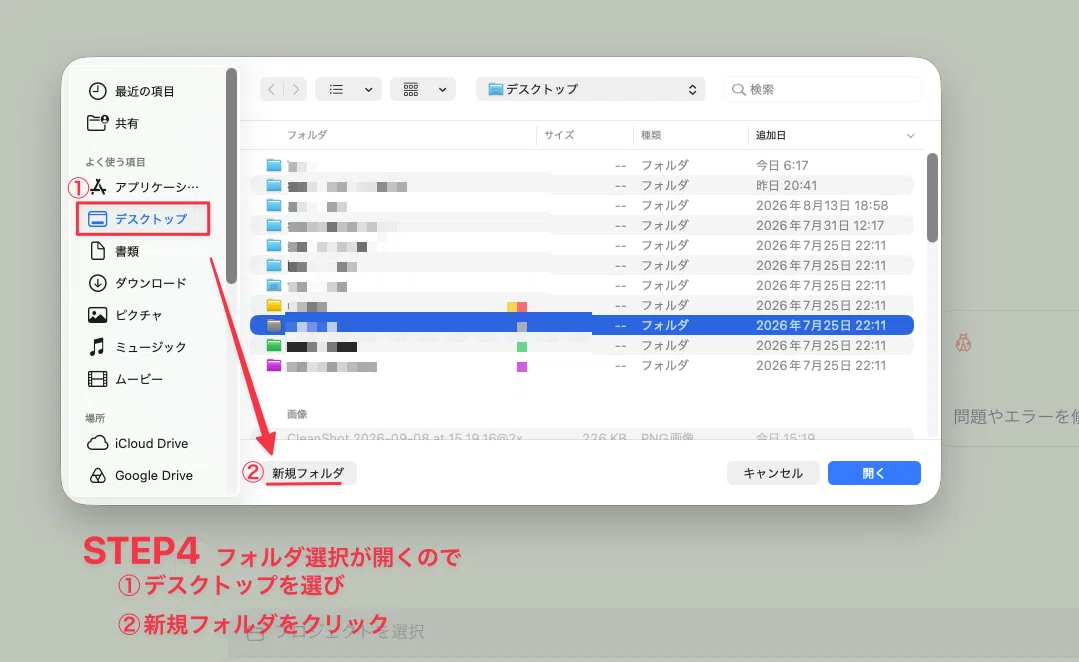Viewport: 1079px width, 662px height.
Task: Click the purple tag swatch
Action: pyautogui.click(x=522, y=367)
